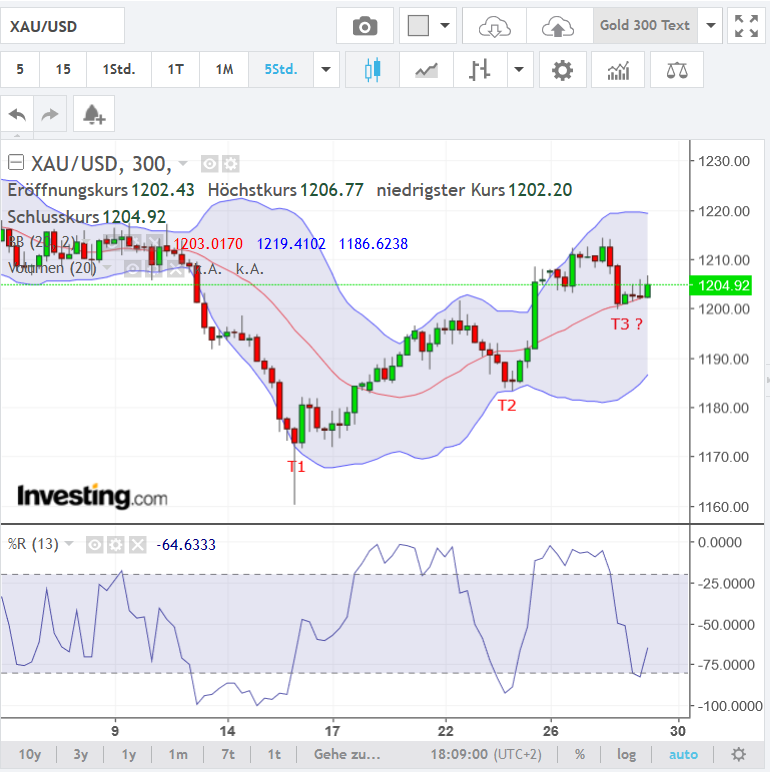Open the indicators chart icon
The width and height of the screenshot is (770, 772).
point(618,70)
